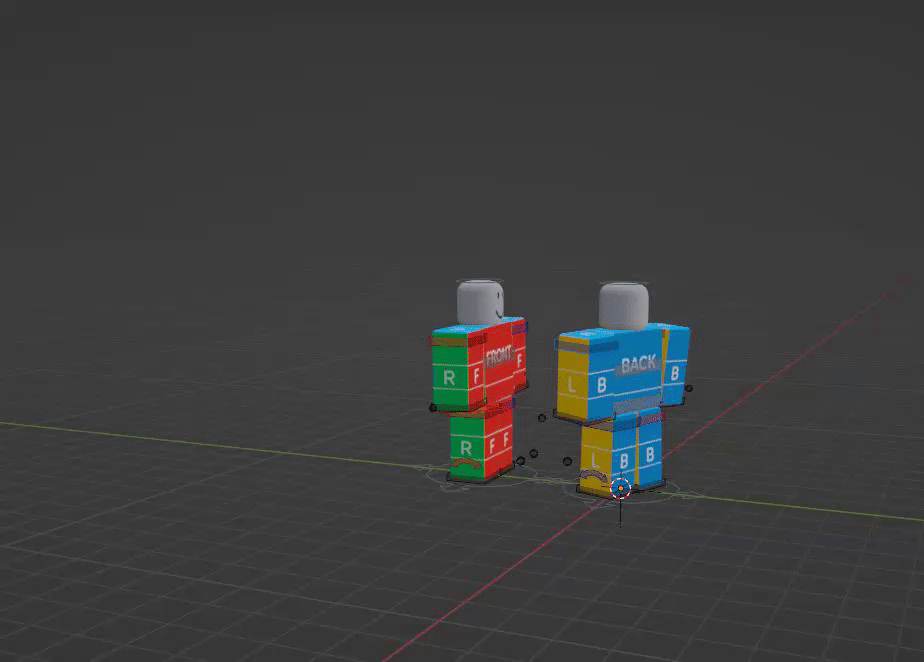Click the 3D cursor crosshair circle

tap(621, 489)
